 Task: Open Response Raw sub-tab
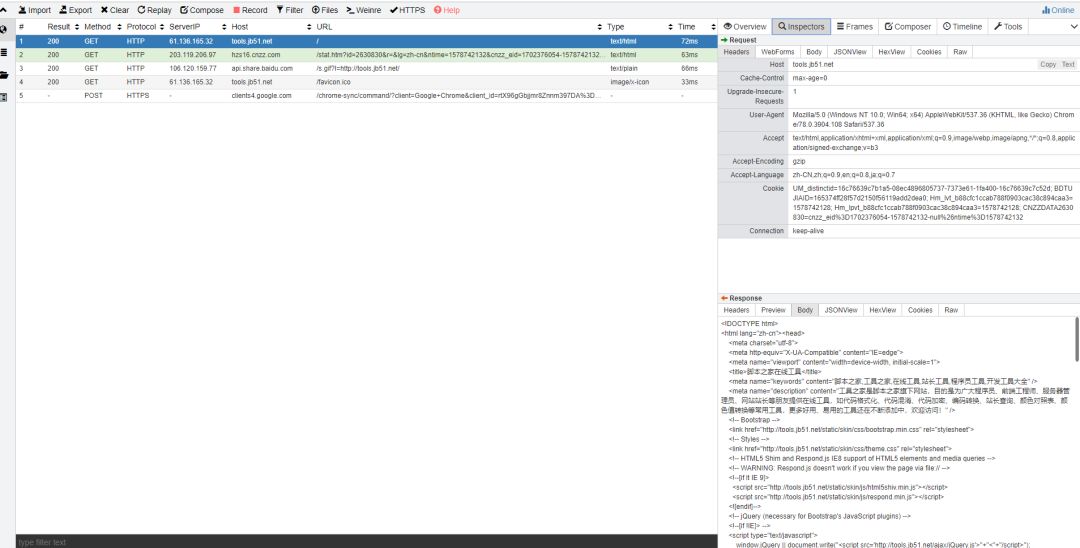(951, 310)
